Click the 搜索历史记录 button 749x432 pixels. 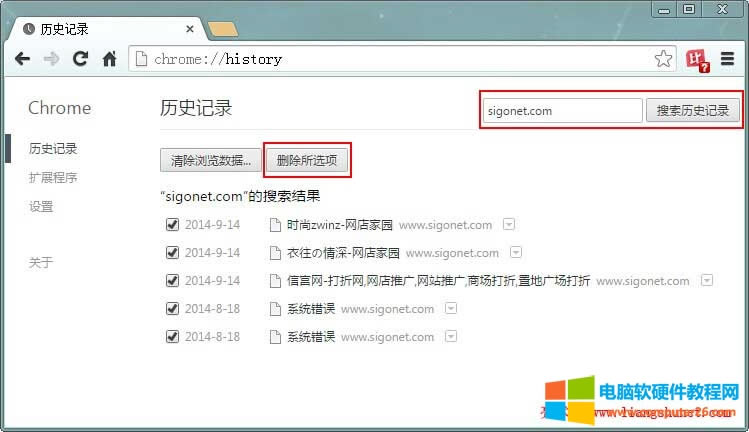692,111
